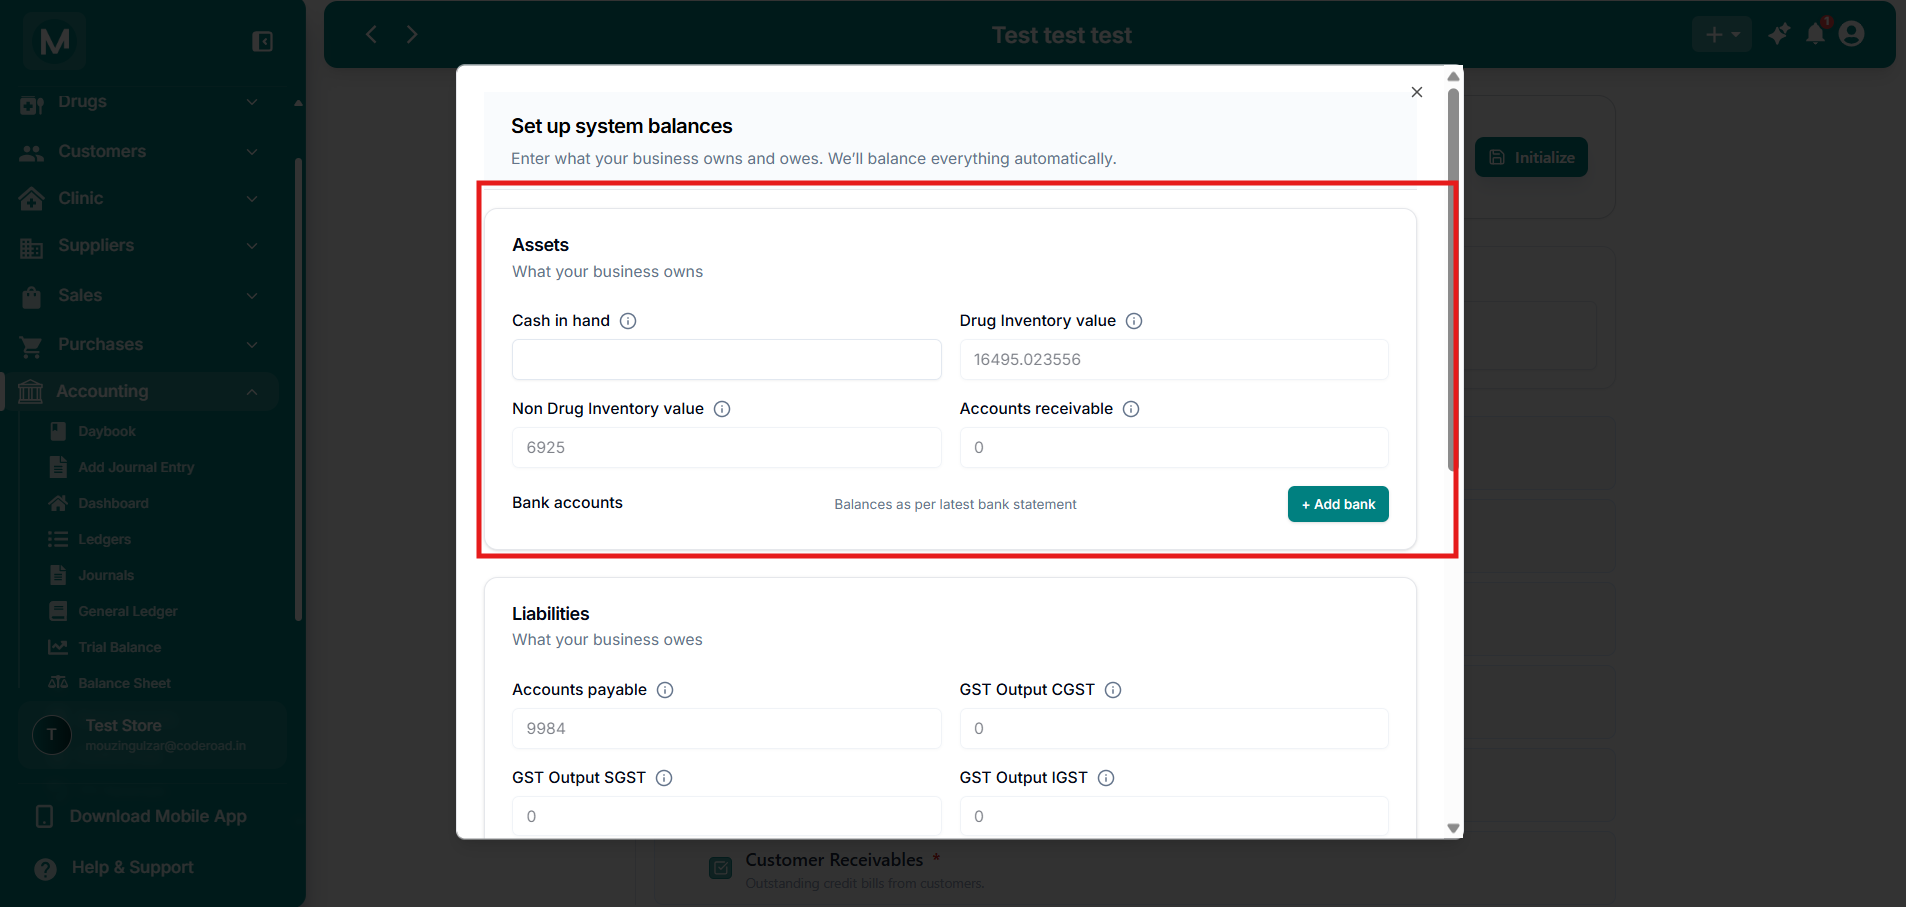Click the sparkle AI assistant icon
This screenshot has width=1906, height=907.
[1779, 34]
